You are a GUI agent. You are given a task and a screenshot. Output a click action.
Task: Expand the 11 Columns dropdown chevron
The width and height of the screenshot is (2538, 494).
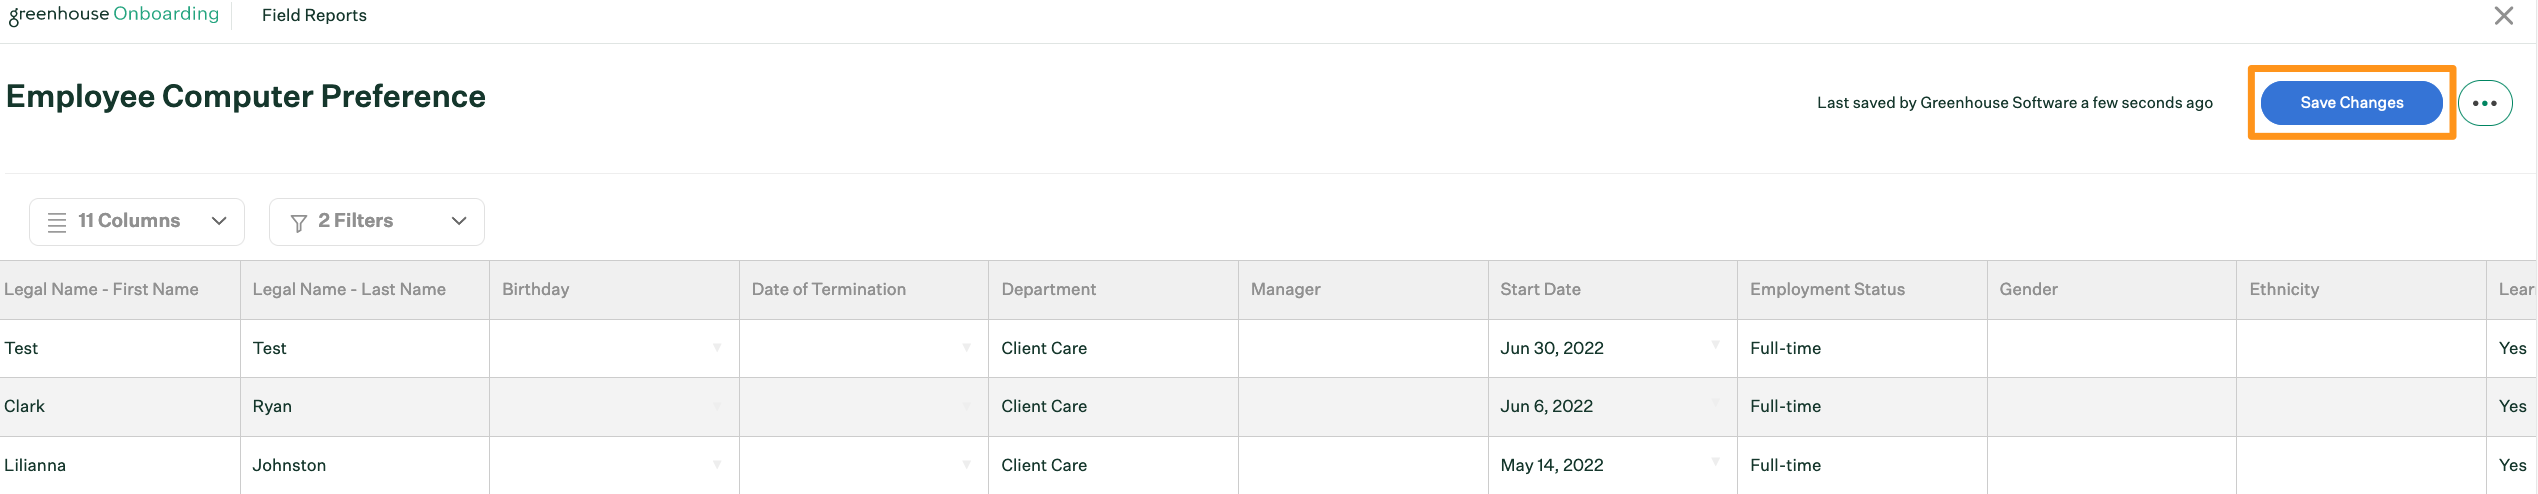[219, 221]
